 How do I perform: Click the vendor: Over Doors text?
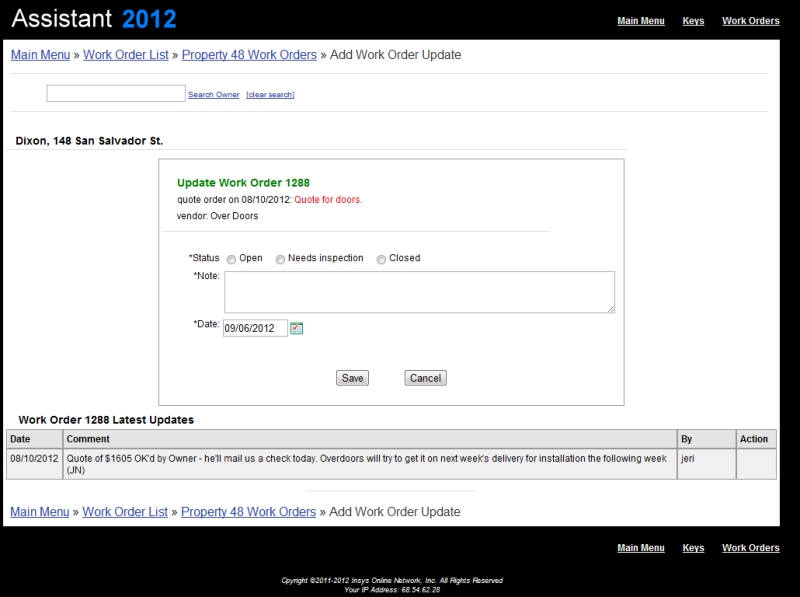[217, 216]
